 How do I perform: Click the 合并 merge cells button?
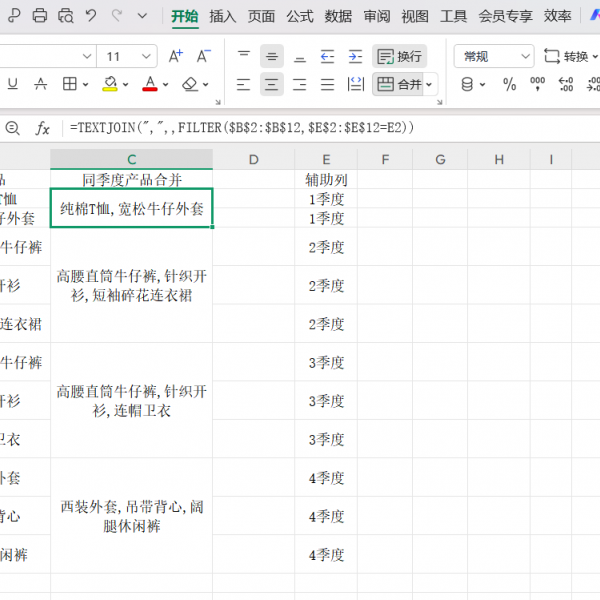[x=400, y=85]
